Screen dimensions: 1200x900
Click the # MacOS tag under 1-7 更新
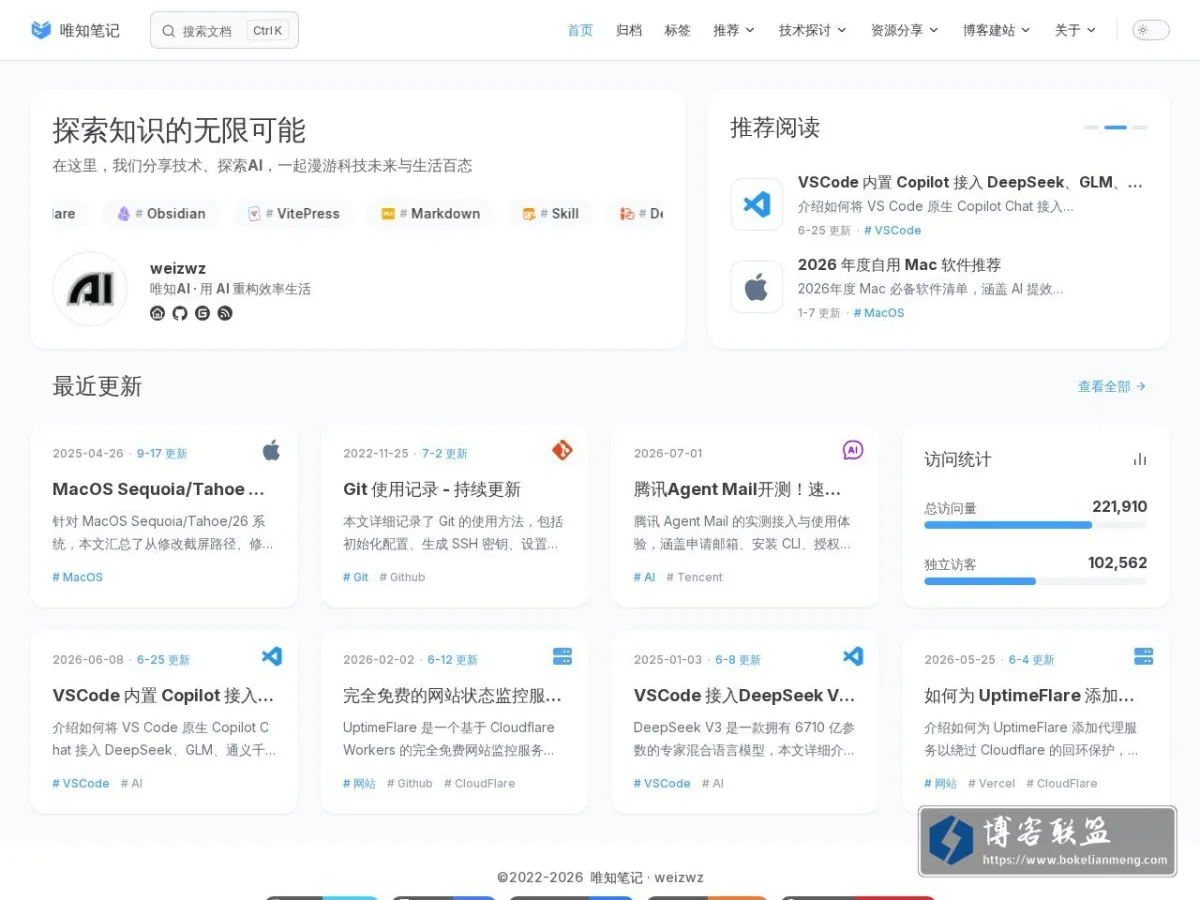coord(879,313)
